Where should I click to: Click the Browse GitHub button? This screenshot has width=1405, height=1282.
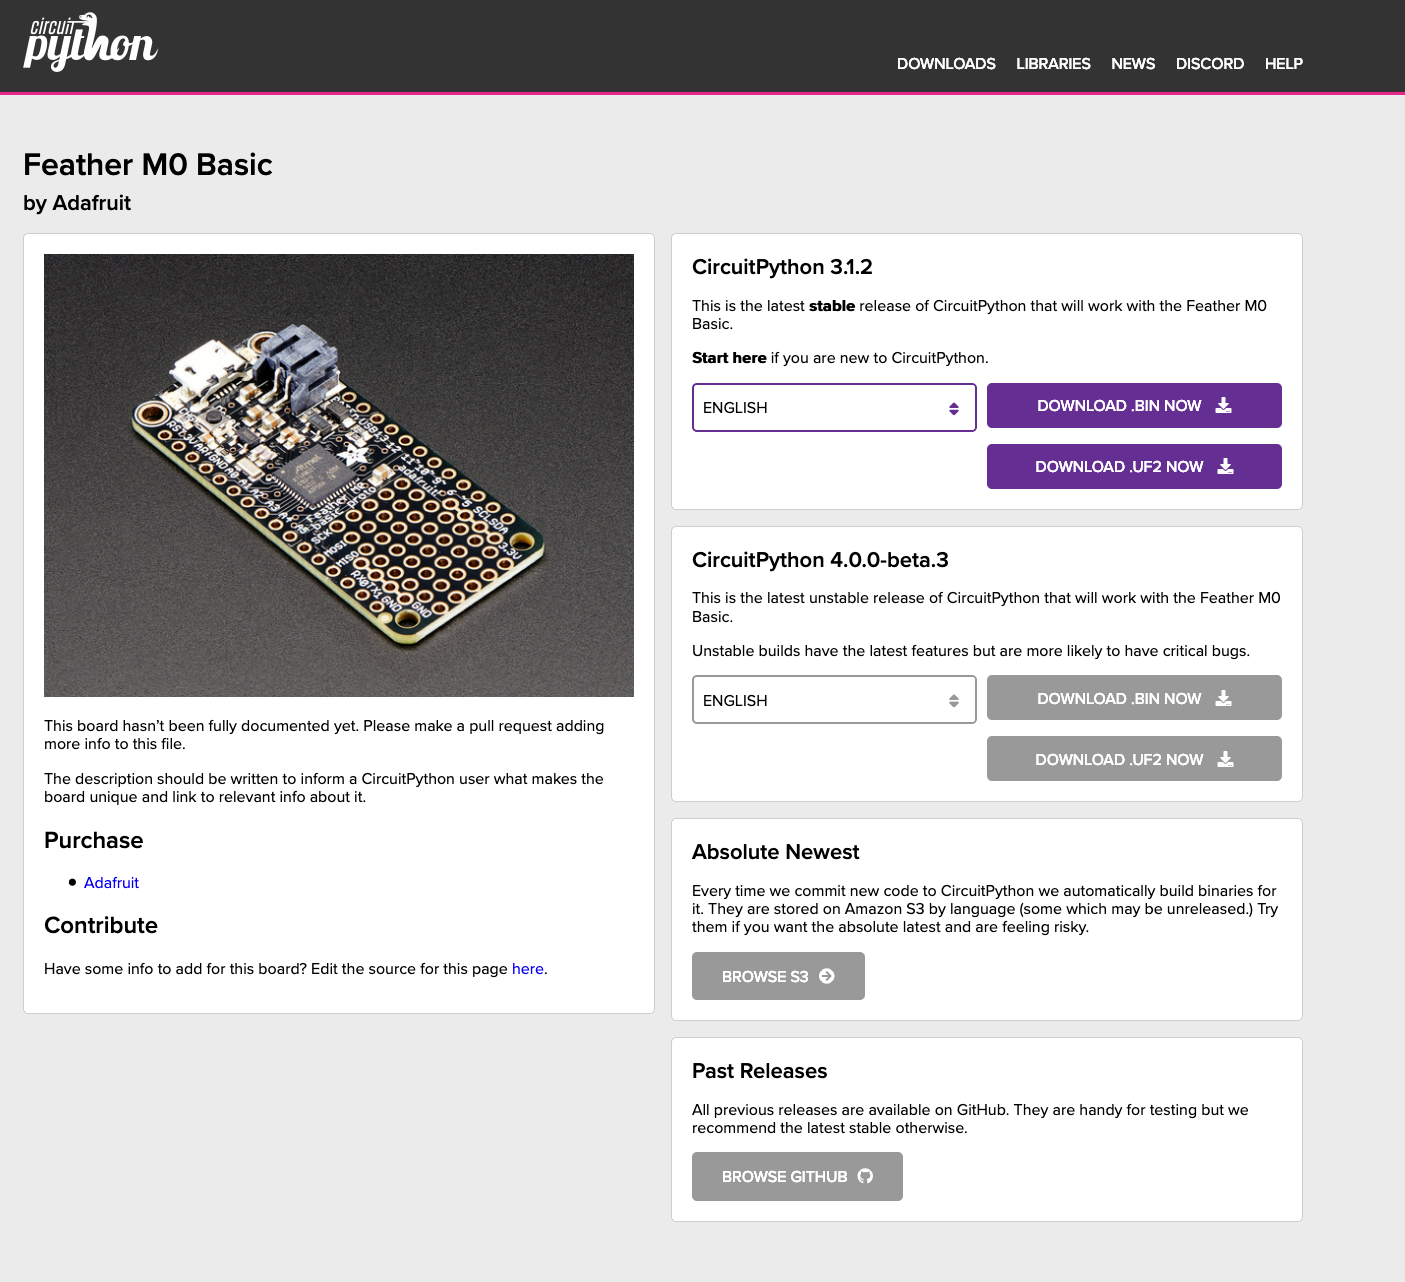[x=797, y=1176]
